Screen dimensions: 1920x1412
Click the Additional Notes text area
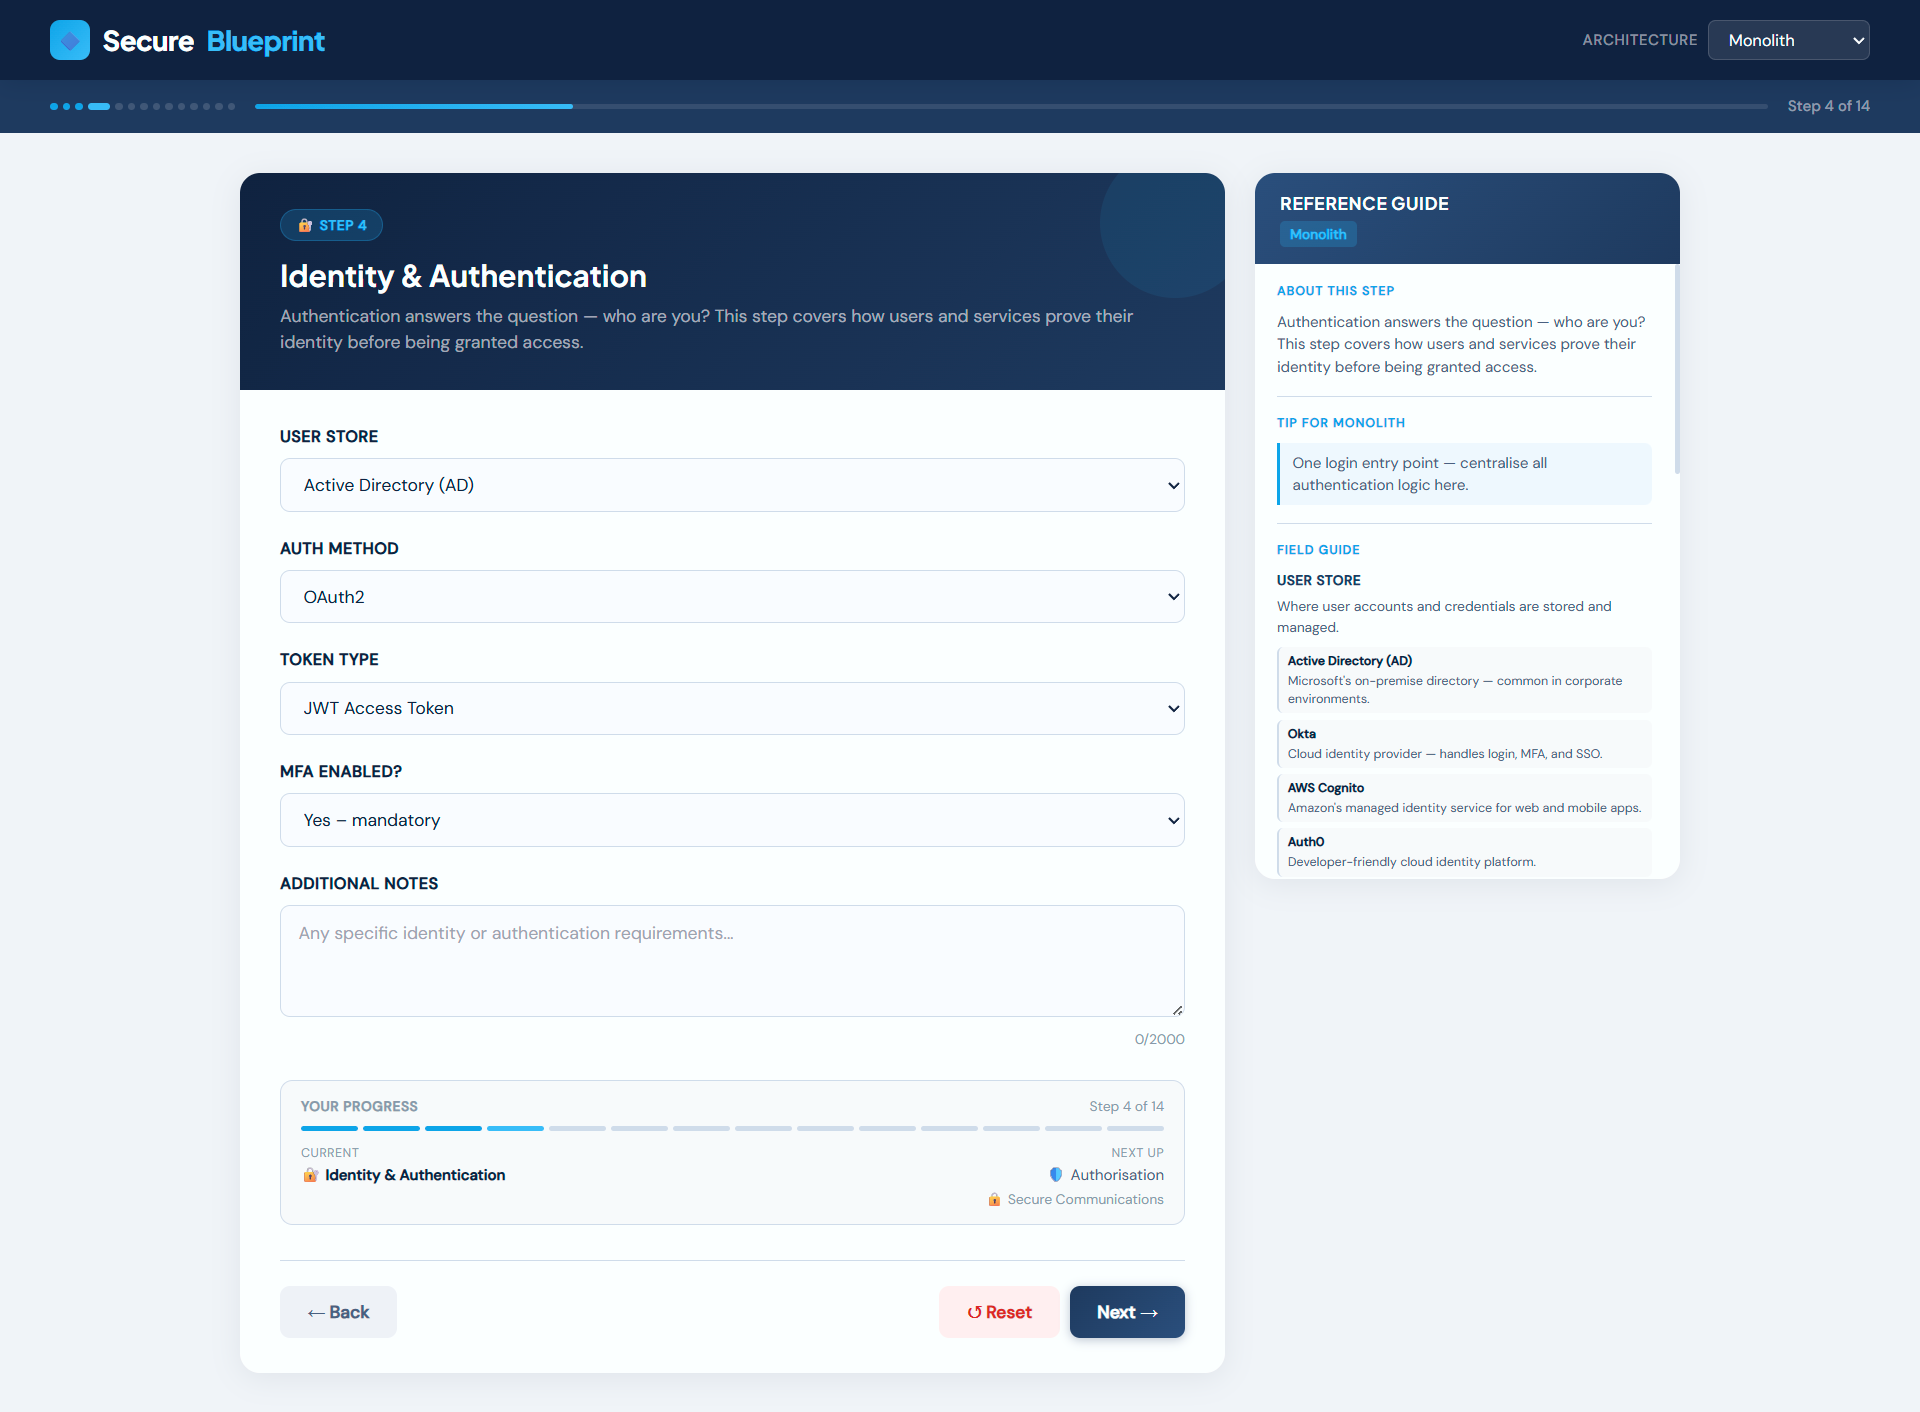732,960
